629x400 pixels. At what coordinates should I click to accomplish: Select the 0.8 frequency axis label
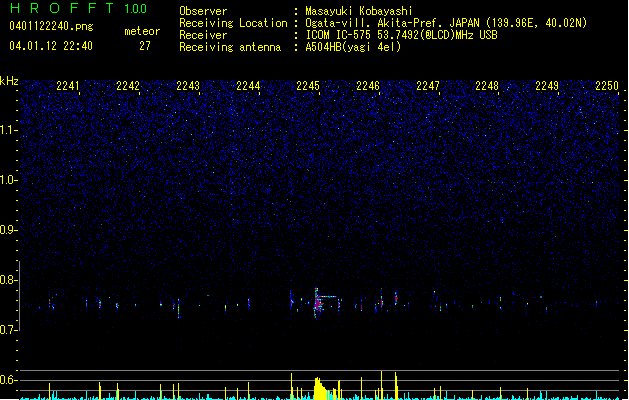point(8,280)
